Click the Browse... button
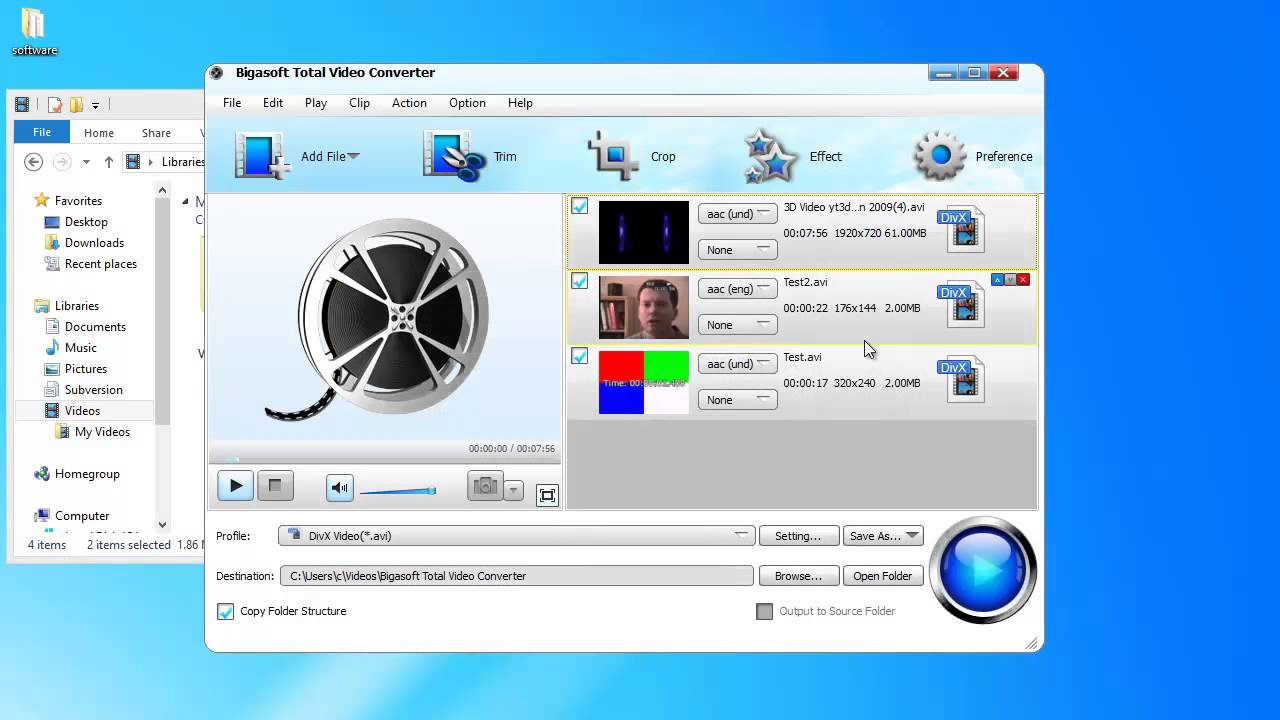 798,576
